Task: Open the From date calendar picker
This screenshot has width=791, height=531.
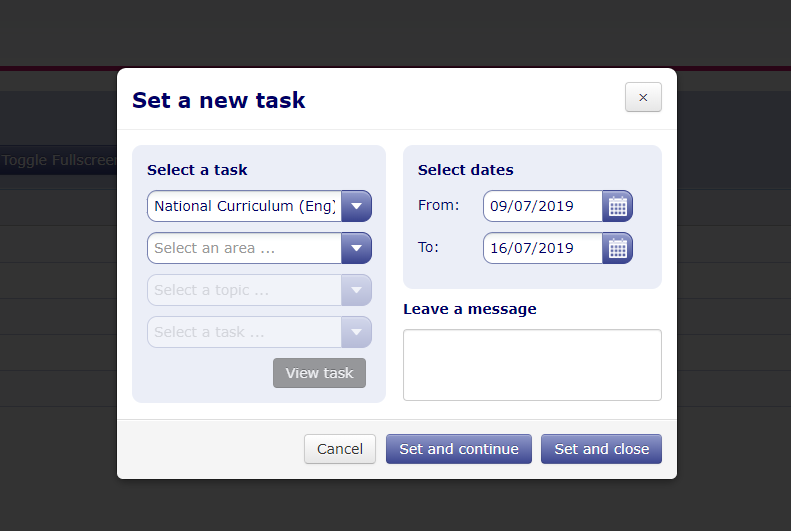Action: pyautogui.click(x=617, y=206)
